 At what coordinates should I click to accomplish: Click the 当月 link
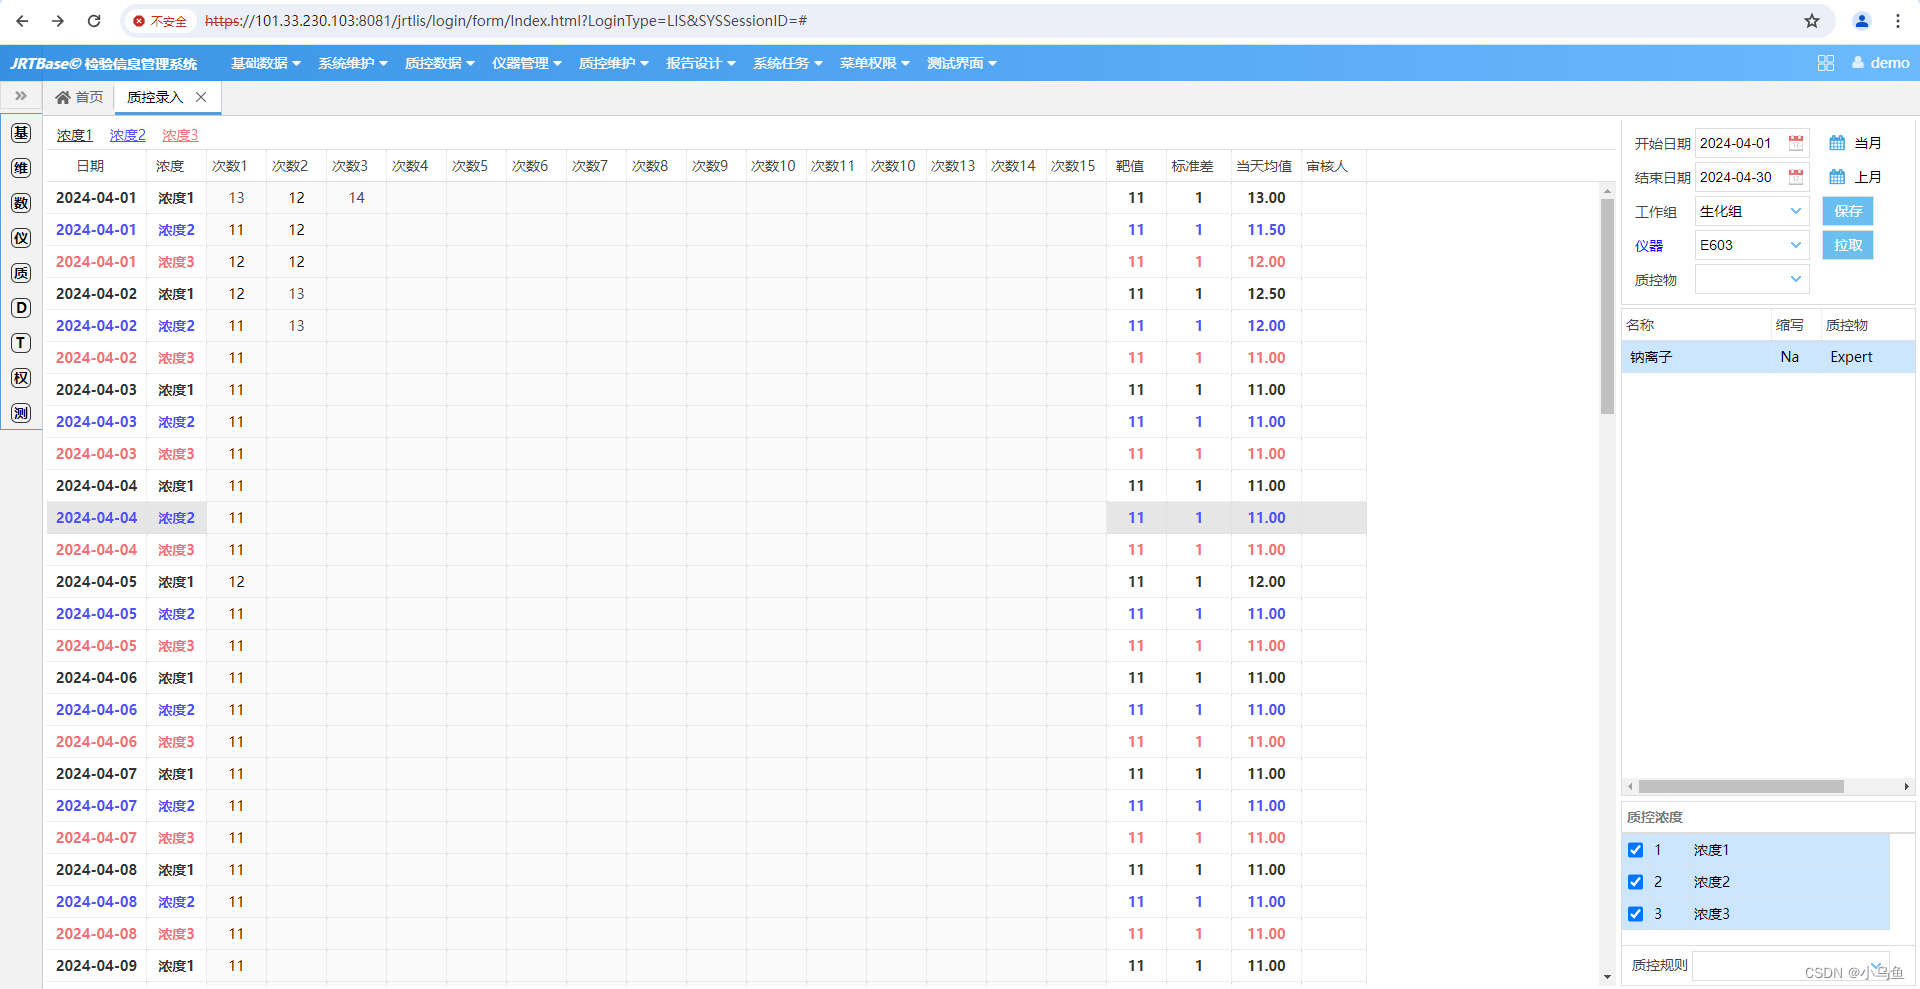coord(1868,143)
